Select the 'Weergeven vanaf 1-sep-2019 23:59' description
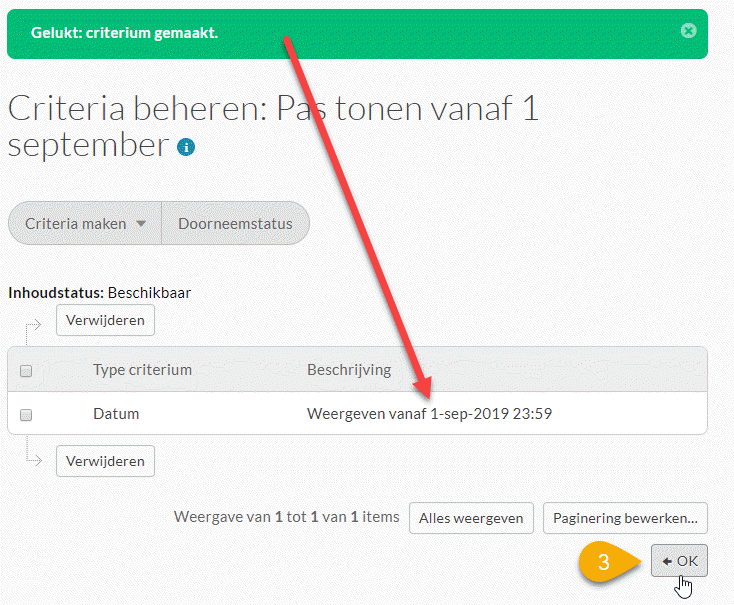The image size is (734, 605). point(429,414)
